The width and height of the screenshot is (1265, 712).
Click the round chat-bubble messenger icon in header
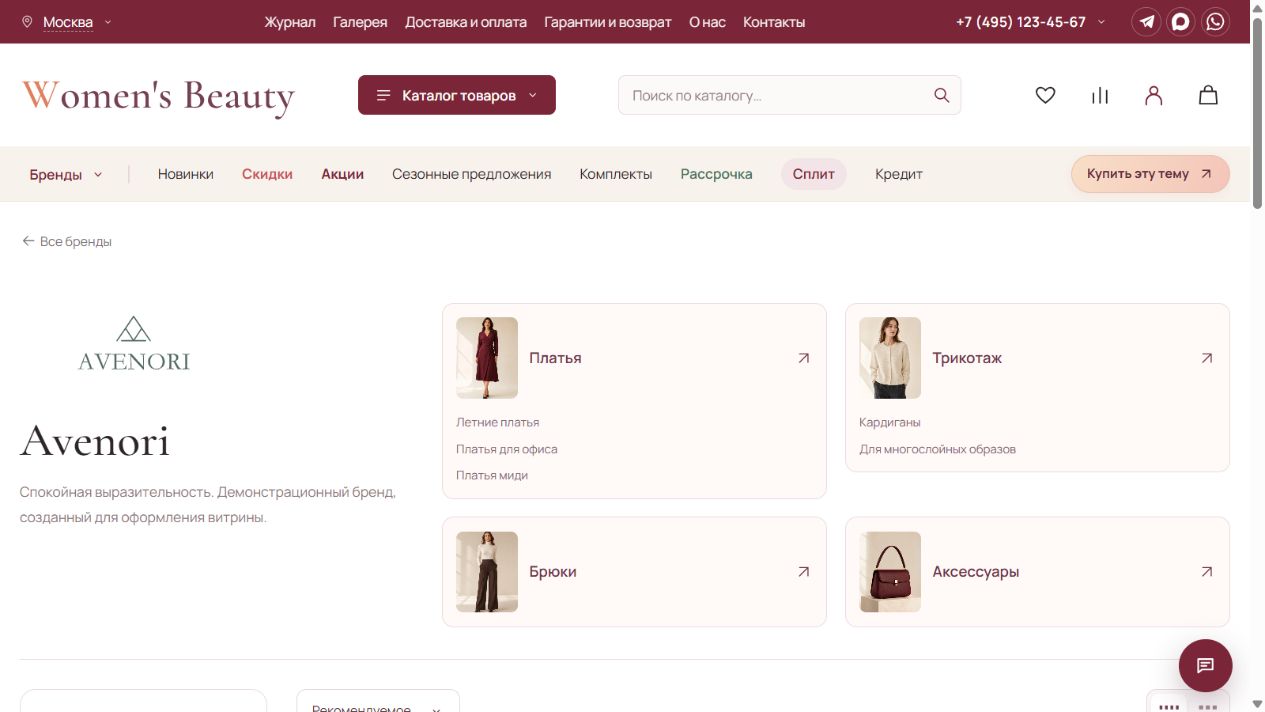click(x=1181, y=22)
